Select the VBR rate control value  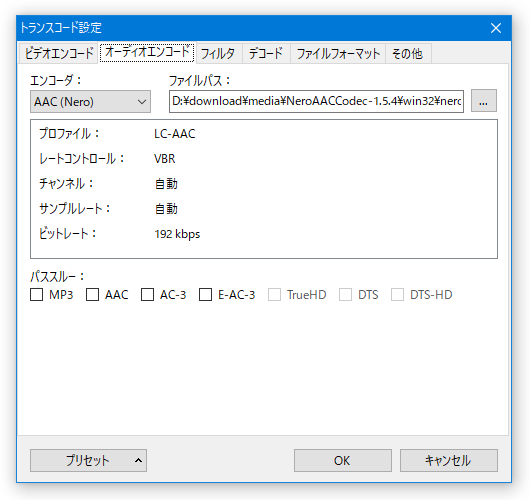pos(165,159)
